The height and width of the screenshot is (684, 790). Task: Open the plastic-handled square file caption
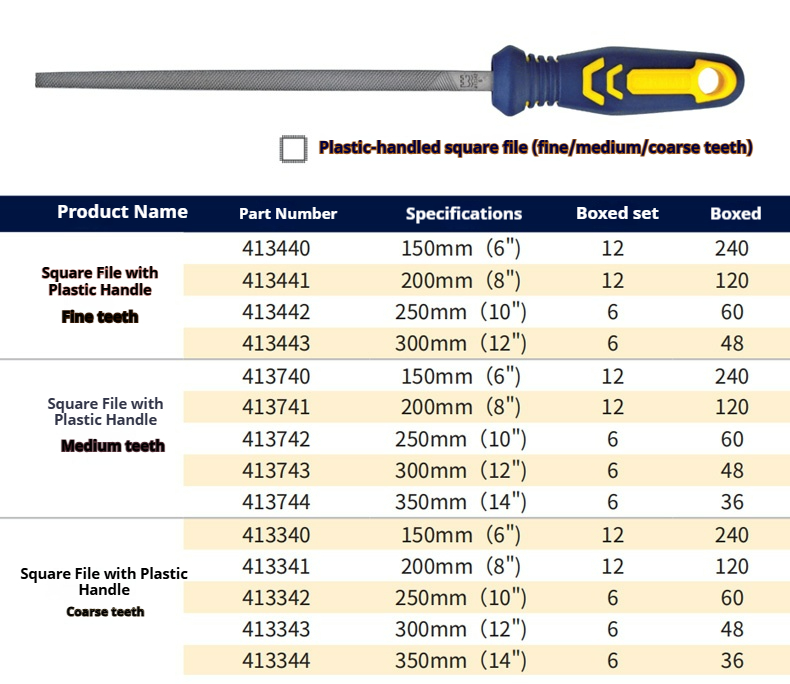pyautogui.click(x=535, y=148)
